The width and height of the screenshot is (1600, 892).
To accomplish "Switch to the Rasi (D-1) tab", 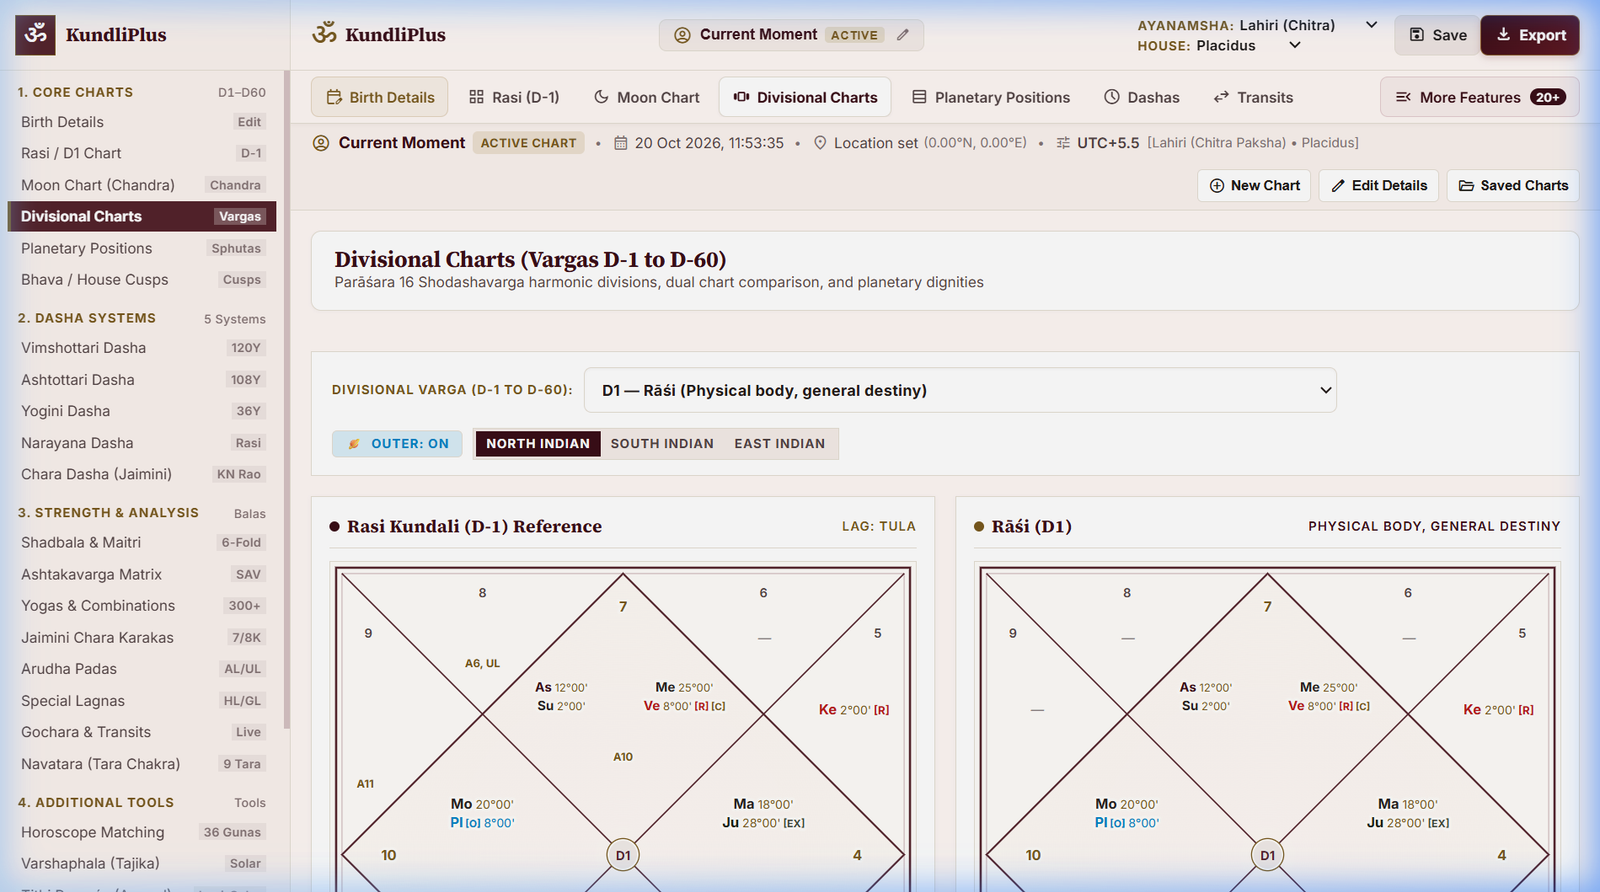I will pos(514,97).
